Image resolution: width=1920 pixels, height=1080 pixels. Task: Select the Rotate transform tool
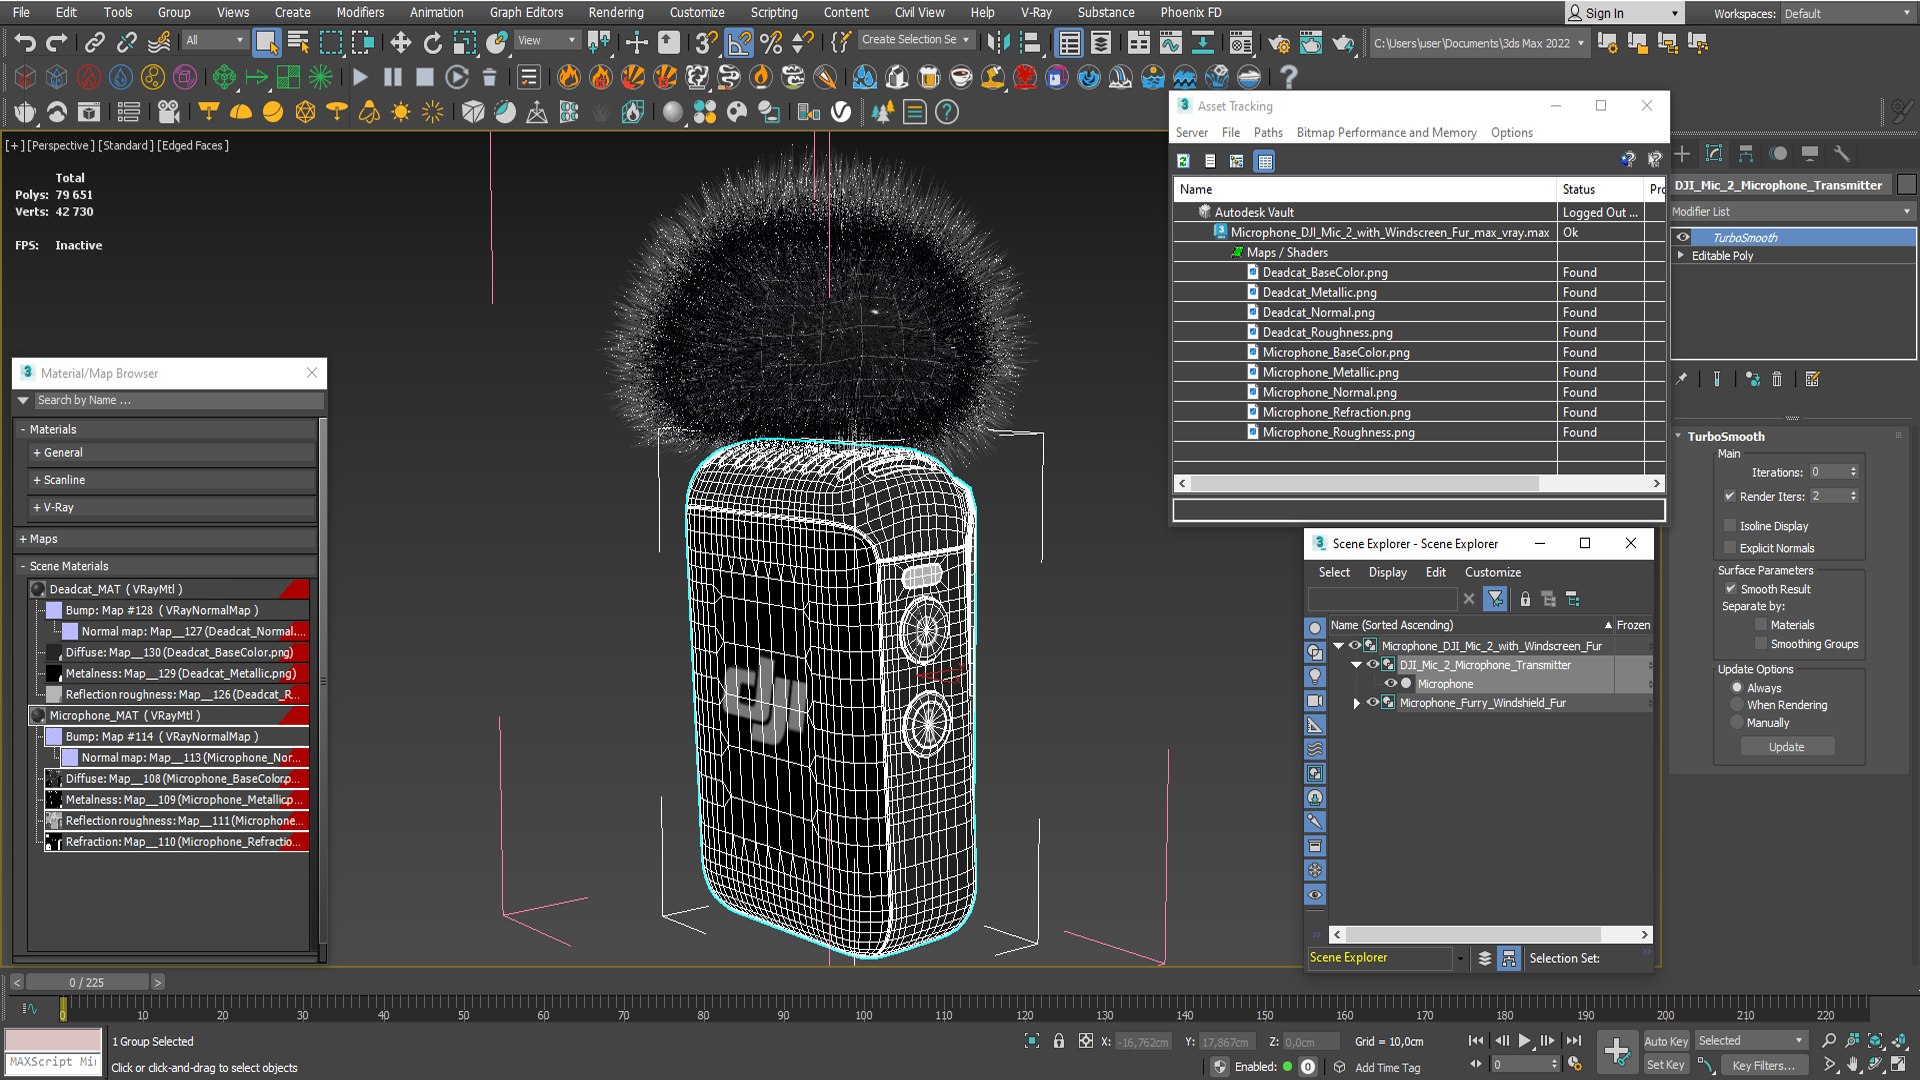pos(432,42)
